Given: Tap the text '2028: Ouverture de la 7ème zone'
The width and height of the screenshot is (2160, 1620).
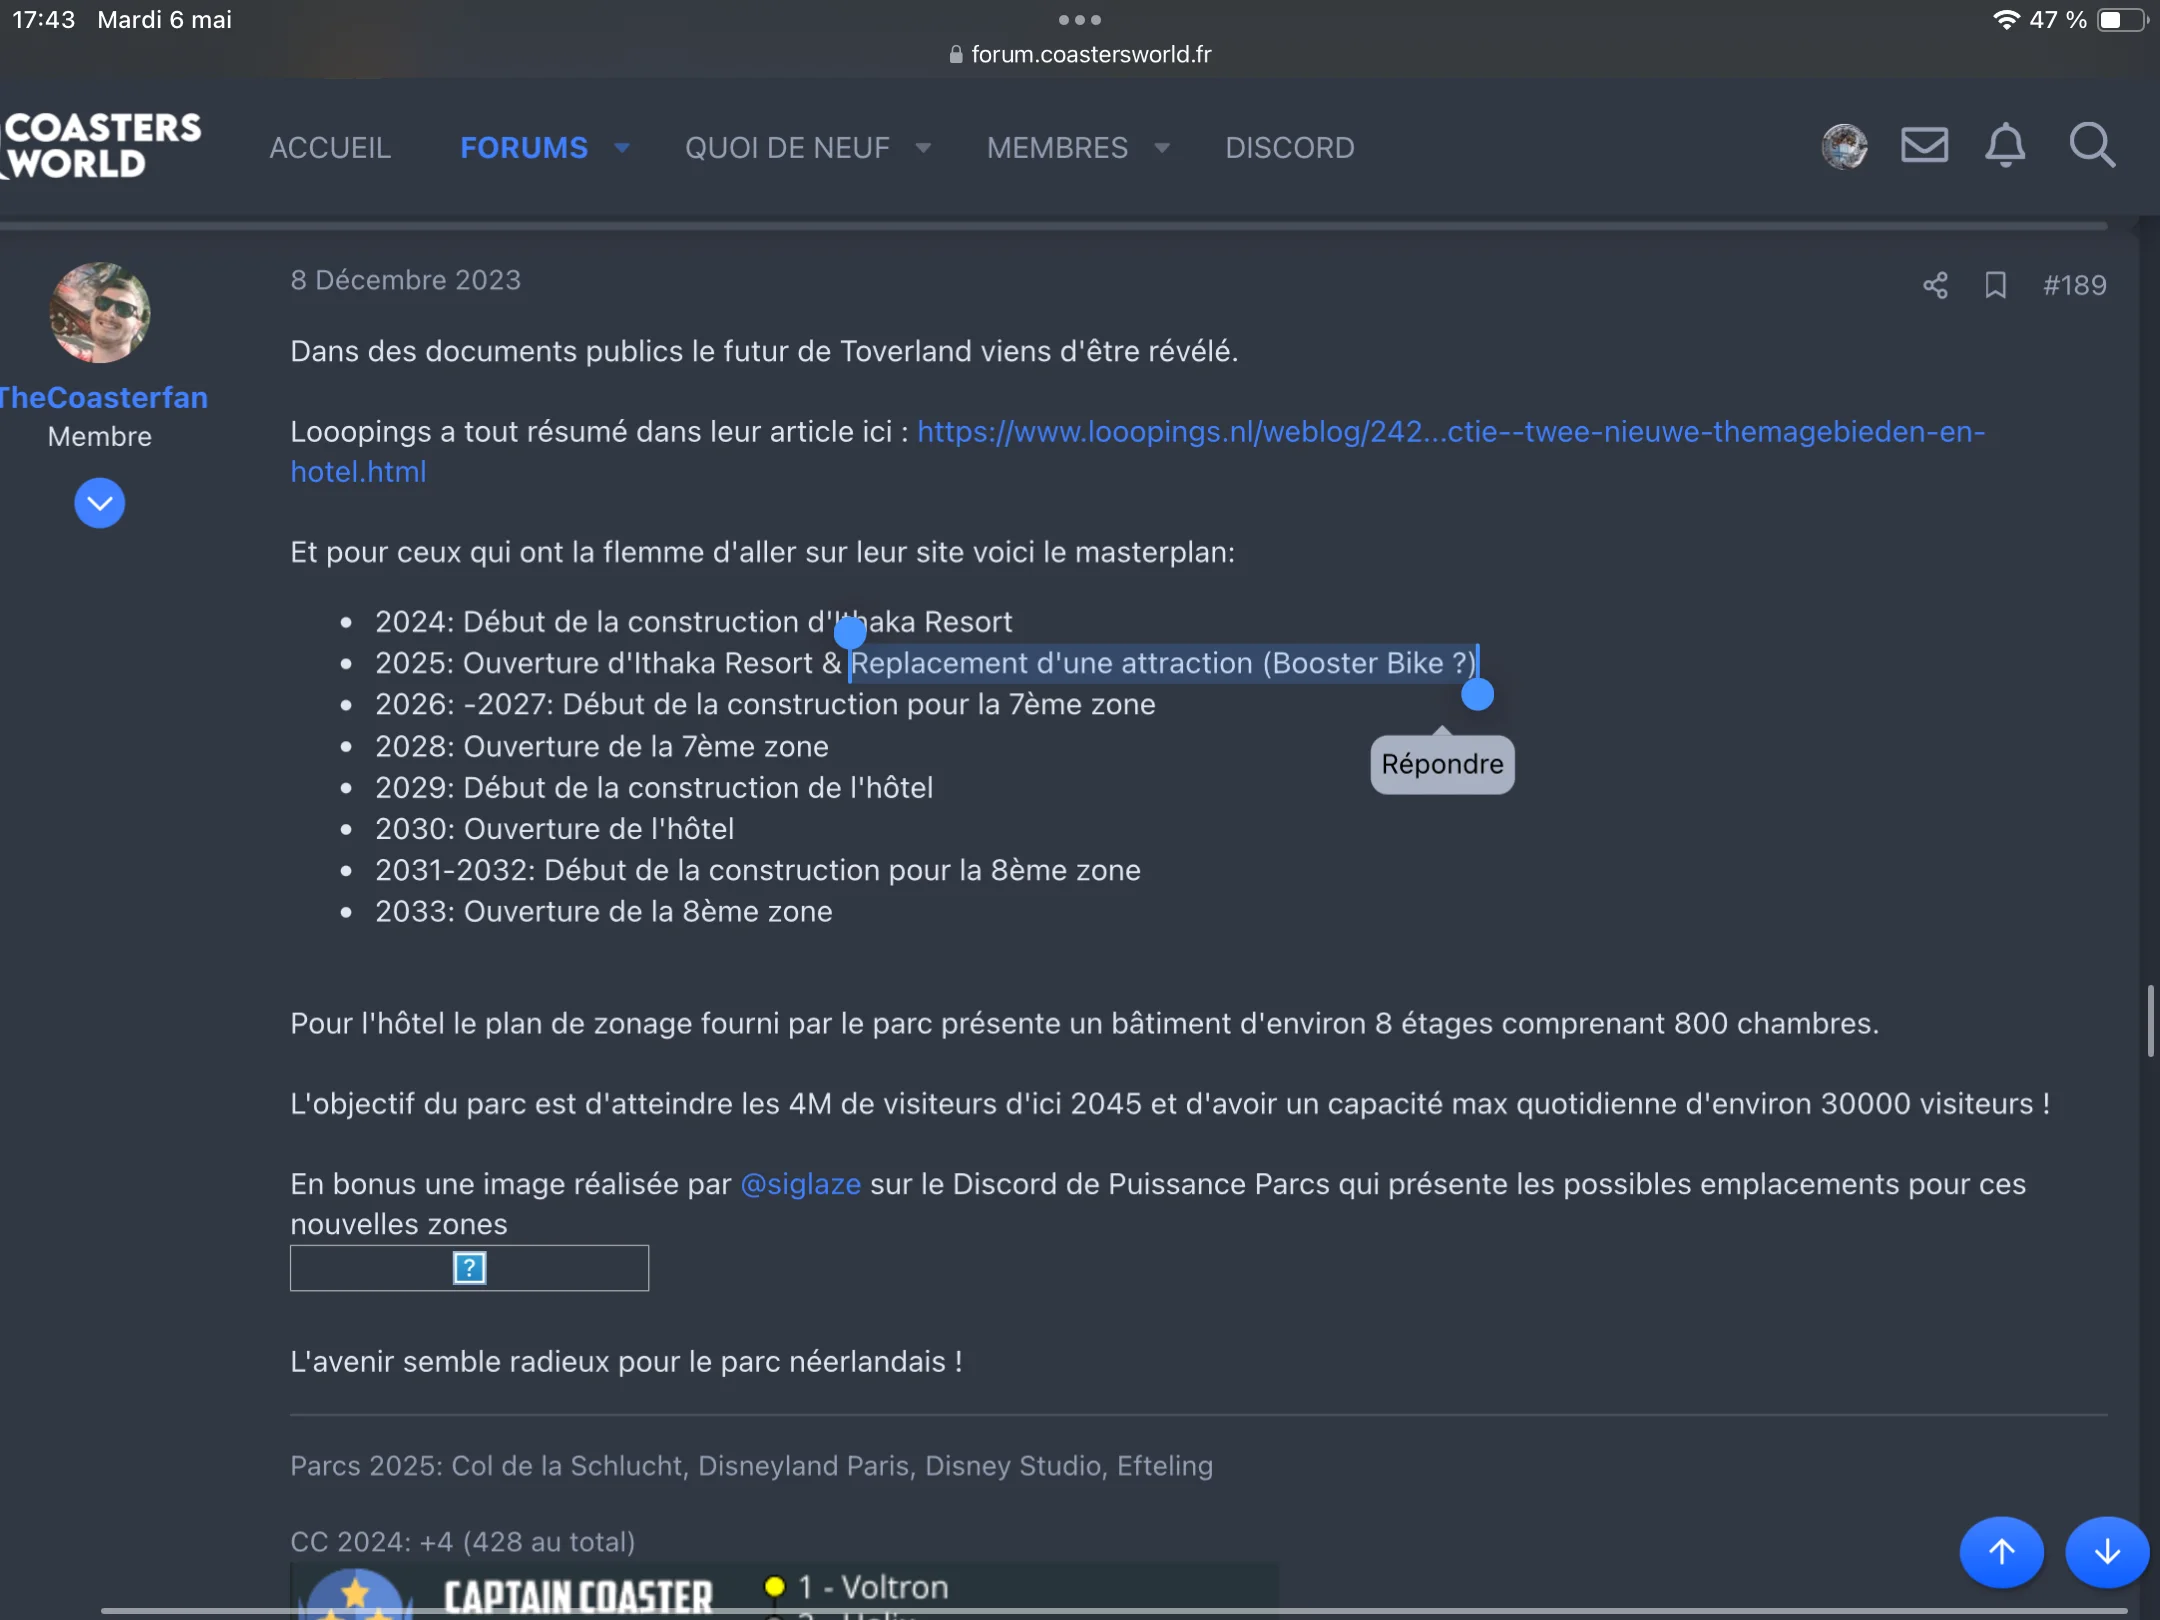Looking at the screenshot, I should 601,746.
